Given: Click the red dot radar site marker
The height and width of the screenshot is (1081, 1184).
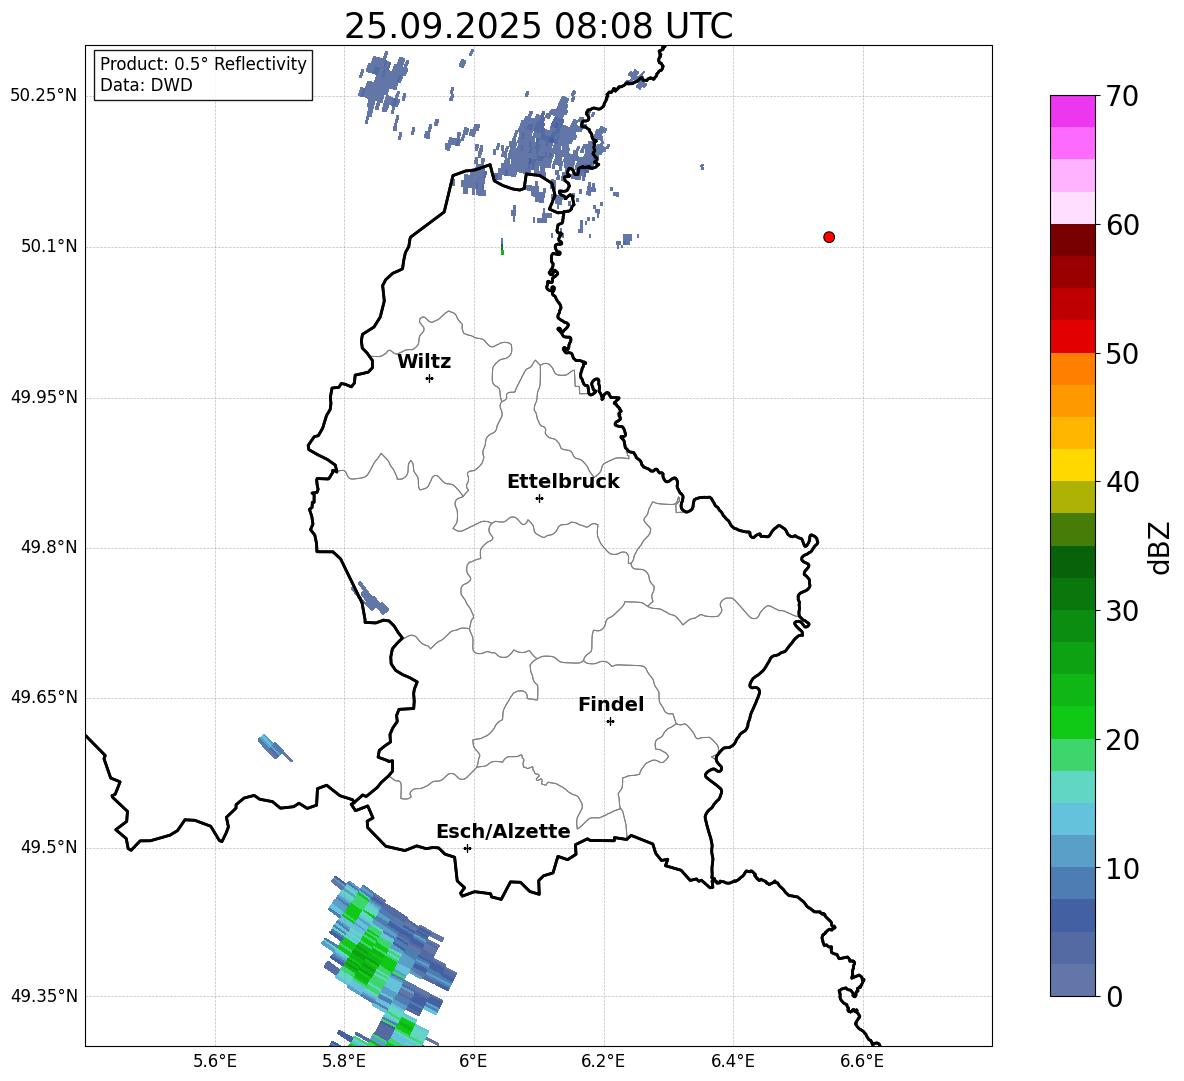Looking at the screenshot, I should [829, 237].
